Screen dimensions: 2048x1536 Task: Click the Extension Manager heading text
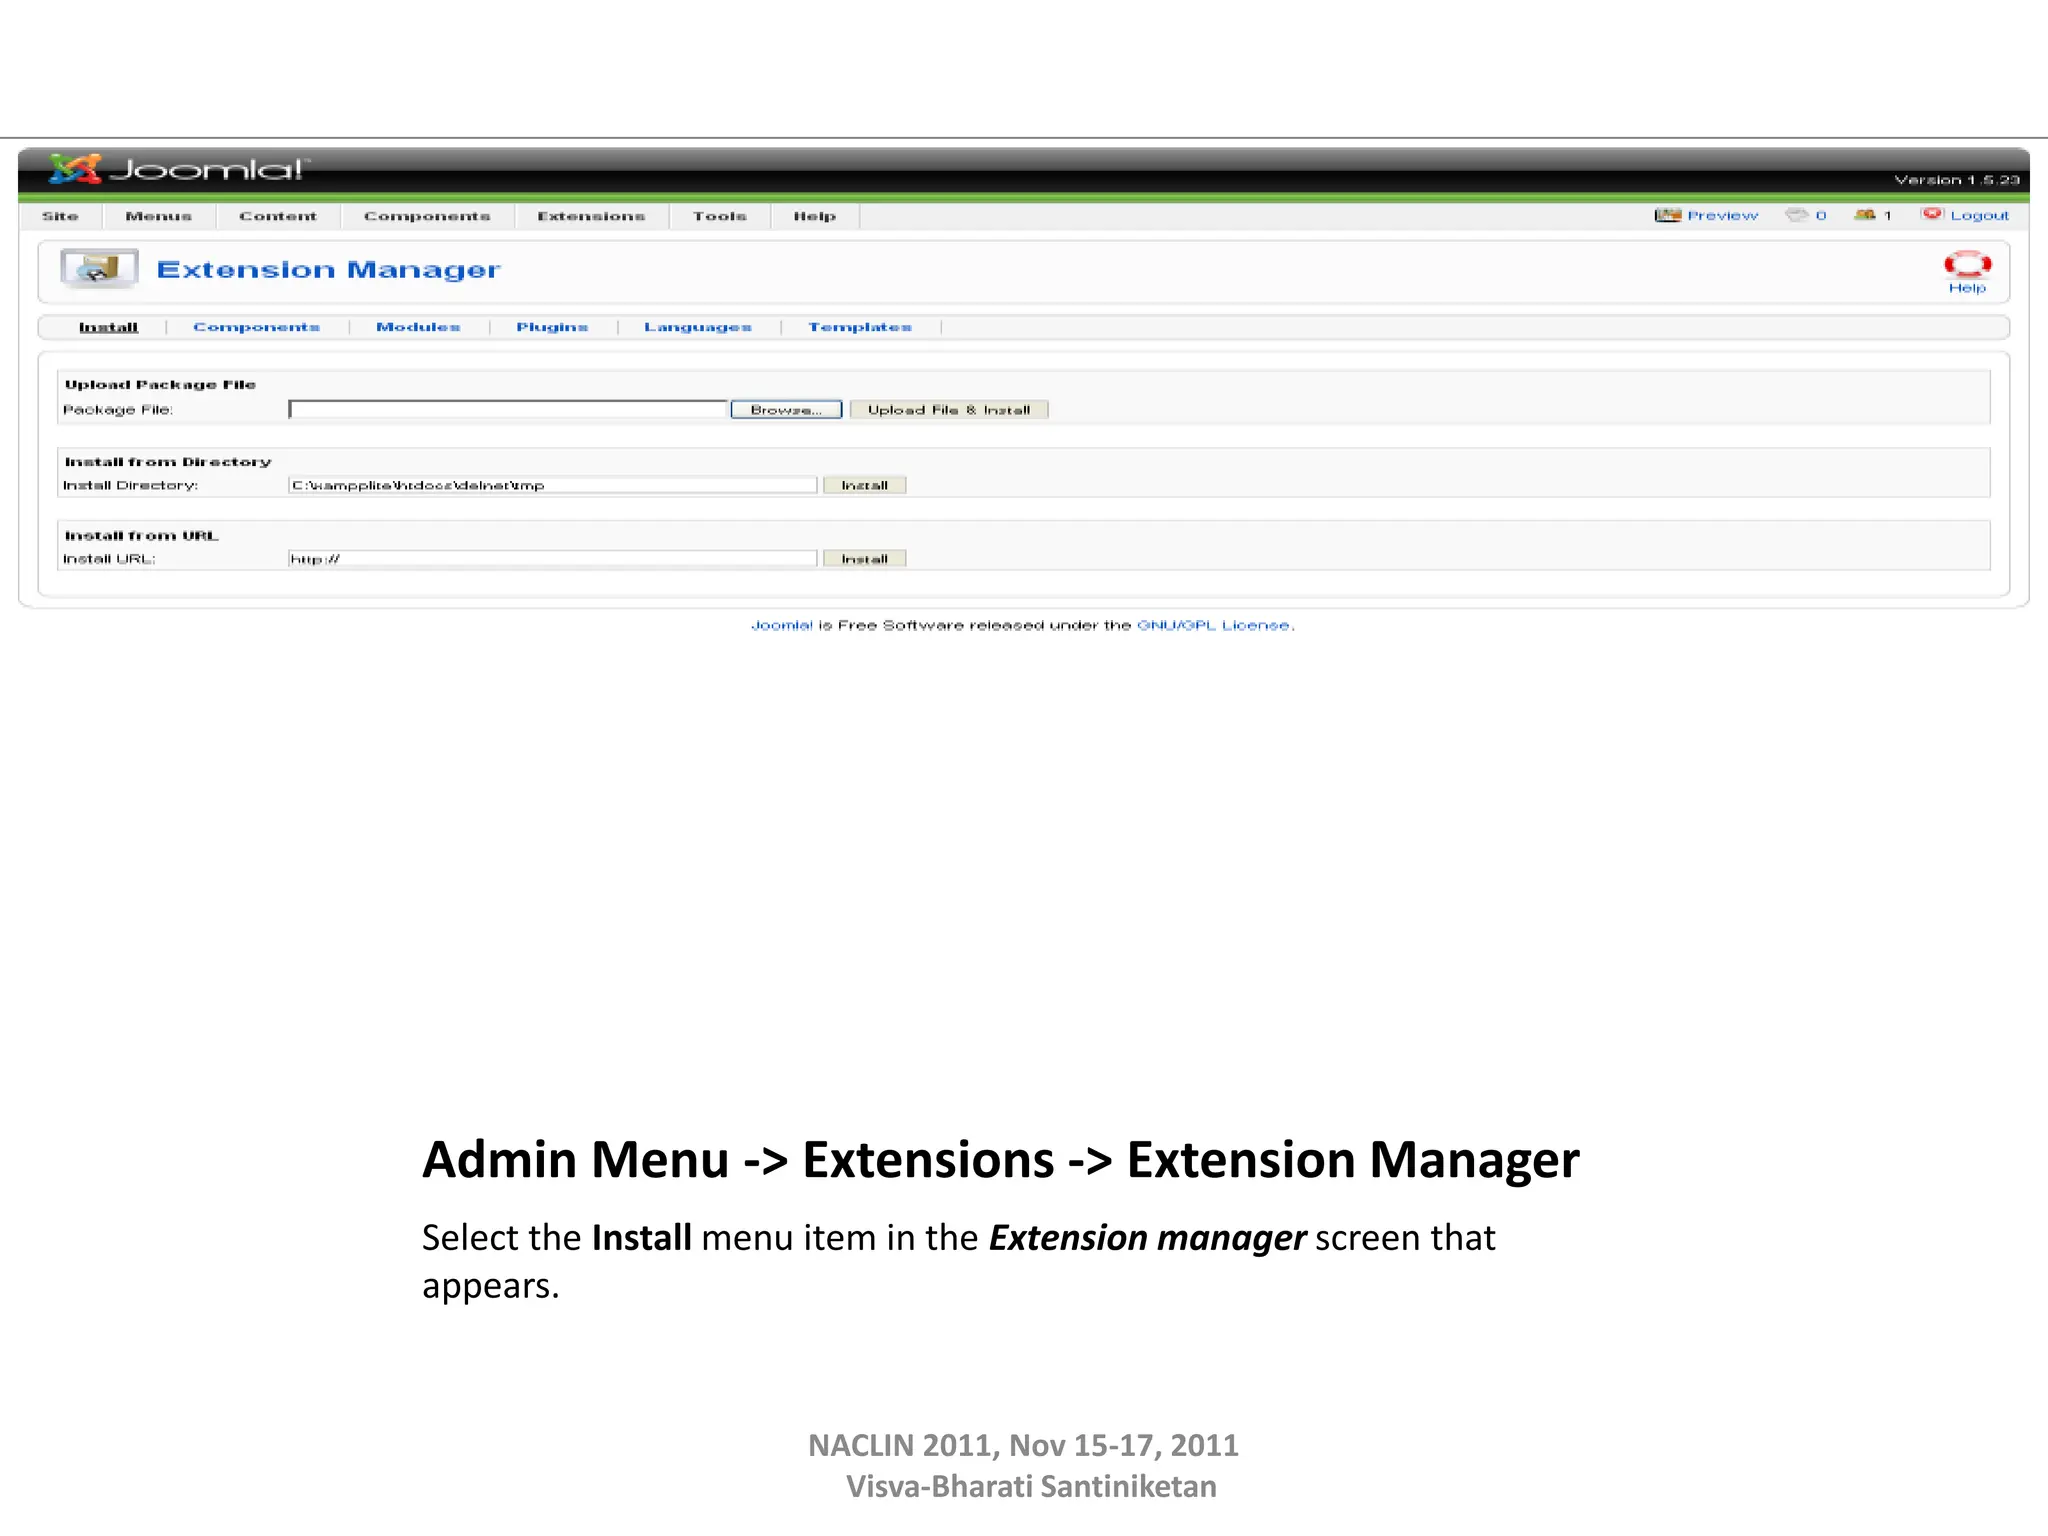click(328, 270)
